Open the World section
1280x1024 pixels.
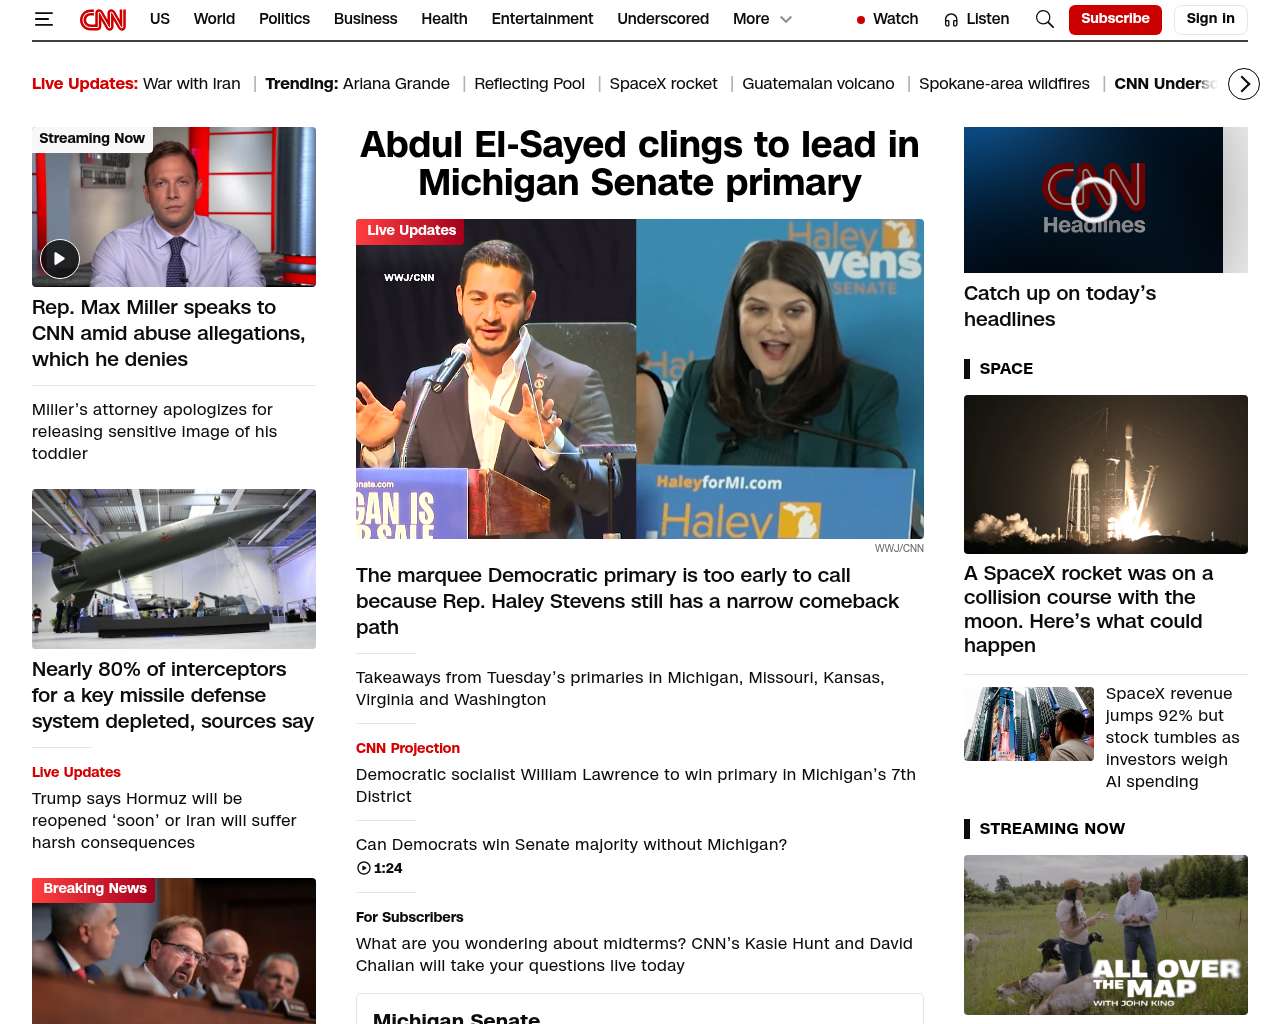coord(214,19)
